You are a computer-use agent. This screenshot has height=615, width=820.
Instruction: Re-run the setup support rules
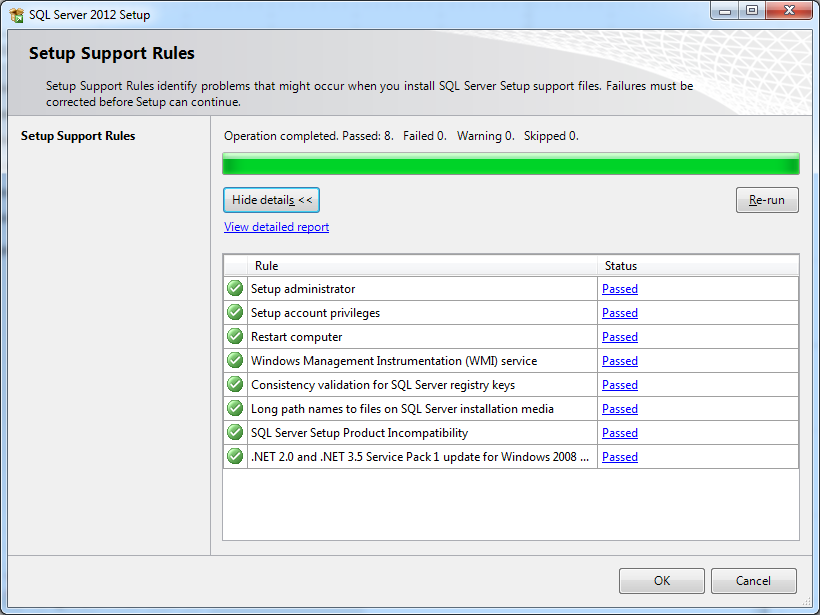click(x=767, y=200)
